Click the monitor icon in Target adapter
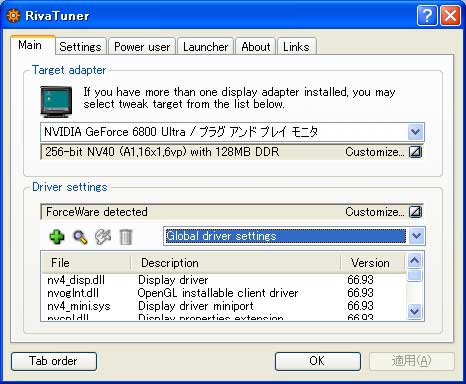The width and height of the screenshot is (466, 384). [x=56, y=102]
